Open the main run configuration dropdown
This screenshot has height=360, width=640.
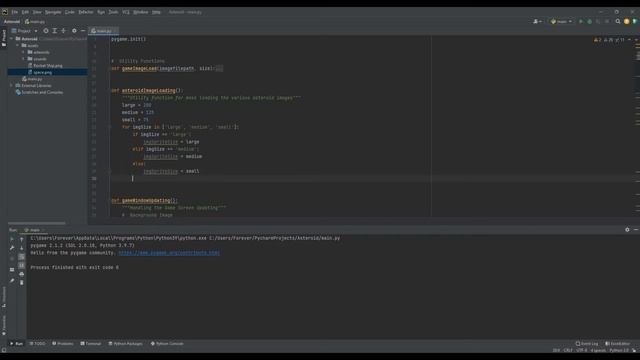click(561, 22)
